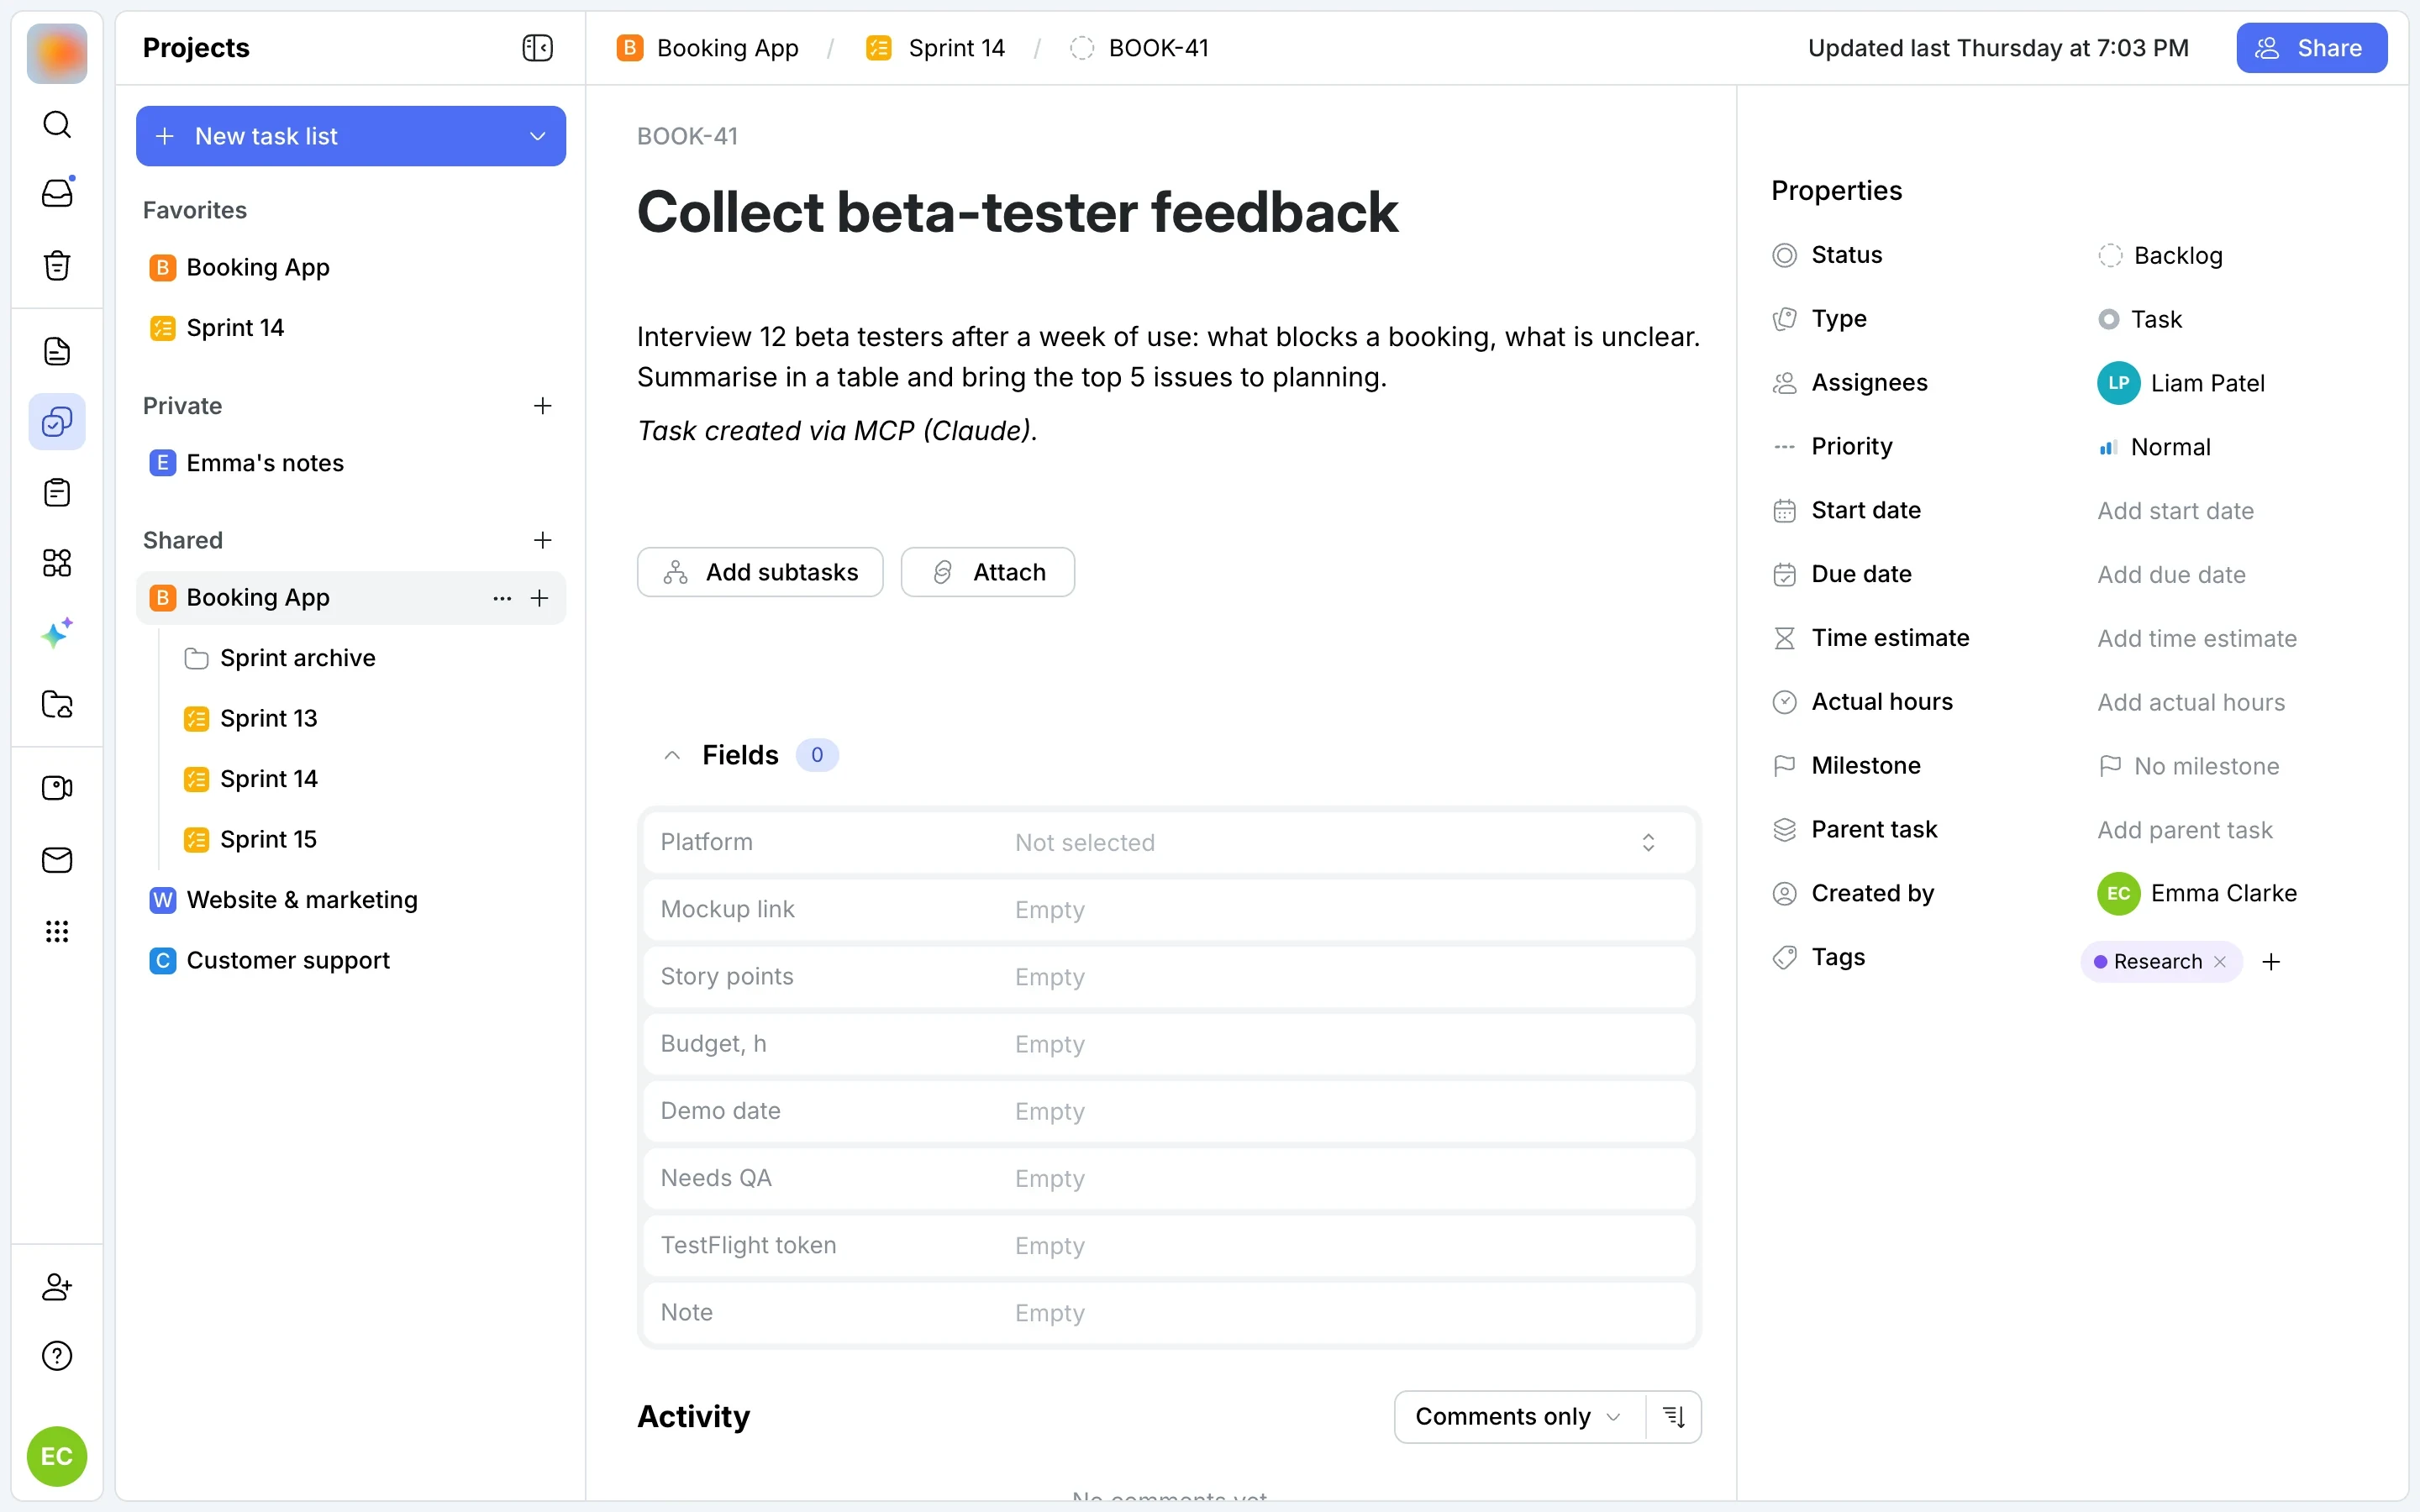Click Add due date field
The image size is (2420, 1512).
[x=2171, y=575]
